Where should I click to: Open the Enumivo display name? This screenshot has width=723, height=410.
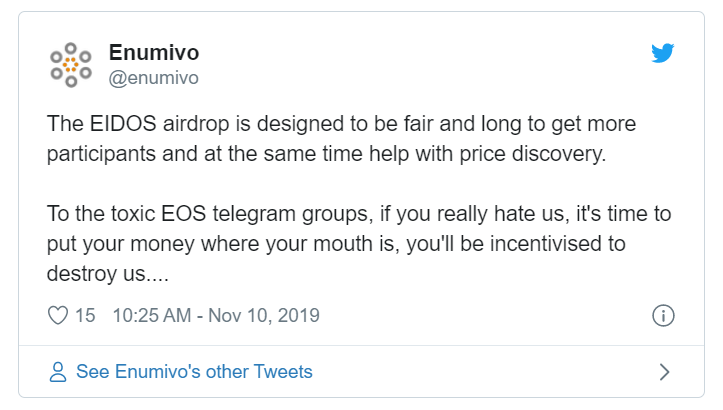(x=152, y=53)
